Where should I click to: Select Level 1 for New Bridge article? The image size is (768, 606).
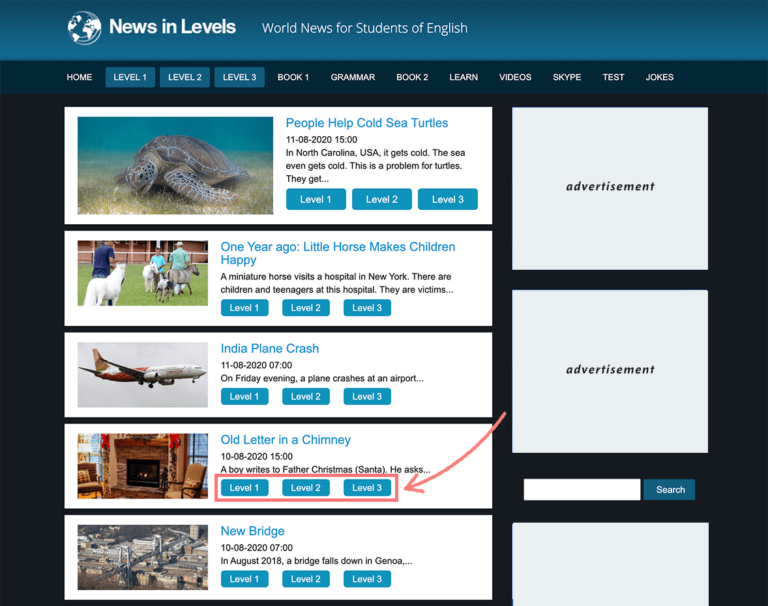[244, 579]
